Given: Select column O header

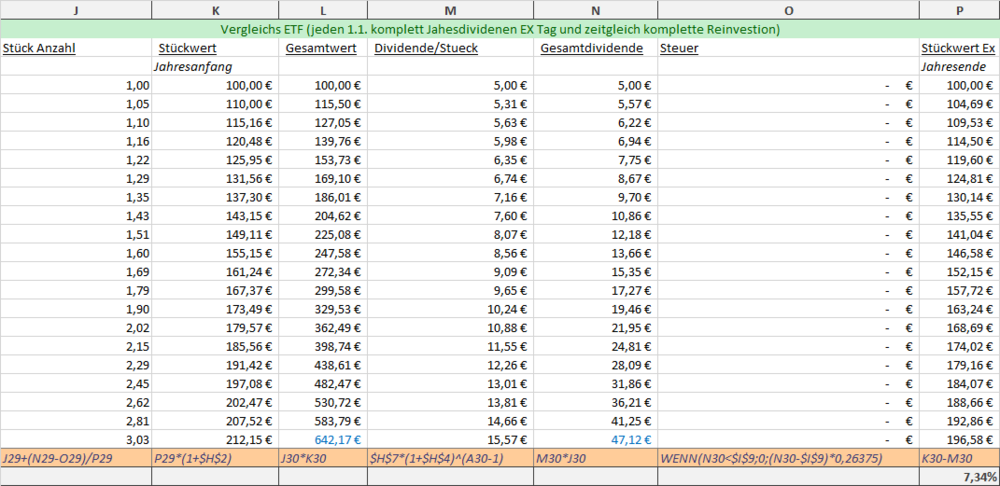Looking at the screenshot, I should coord(788,10).
